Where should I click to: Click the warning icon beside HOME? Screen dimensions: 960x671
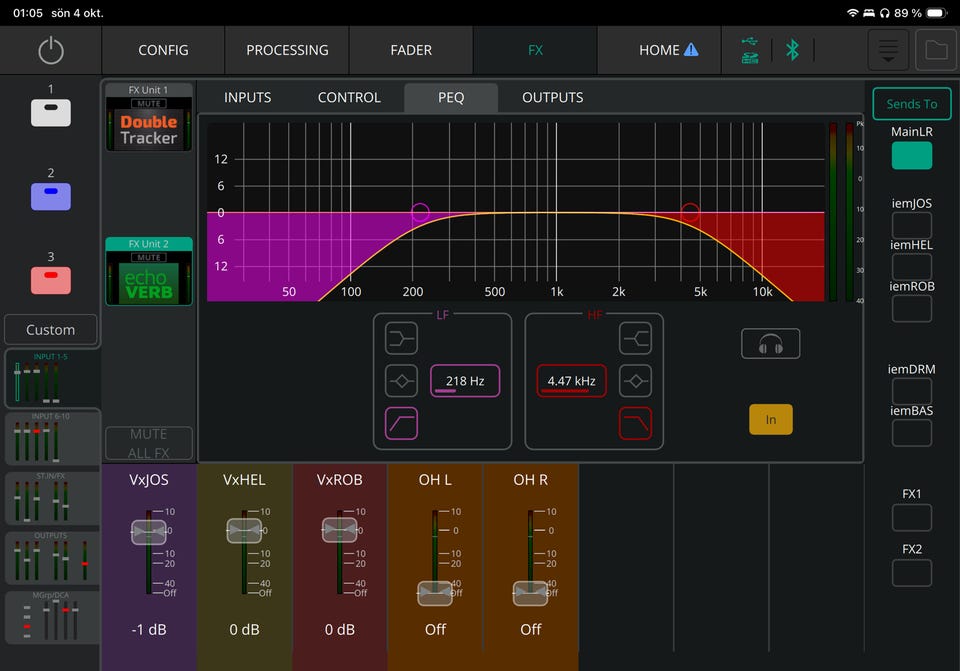coord(691,50)
